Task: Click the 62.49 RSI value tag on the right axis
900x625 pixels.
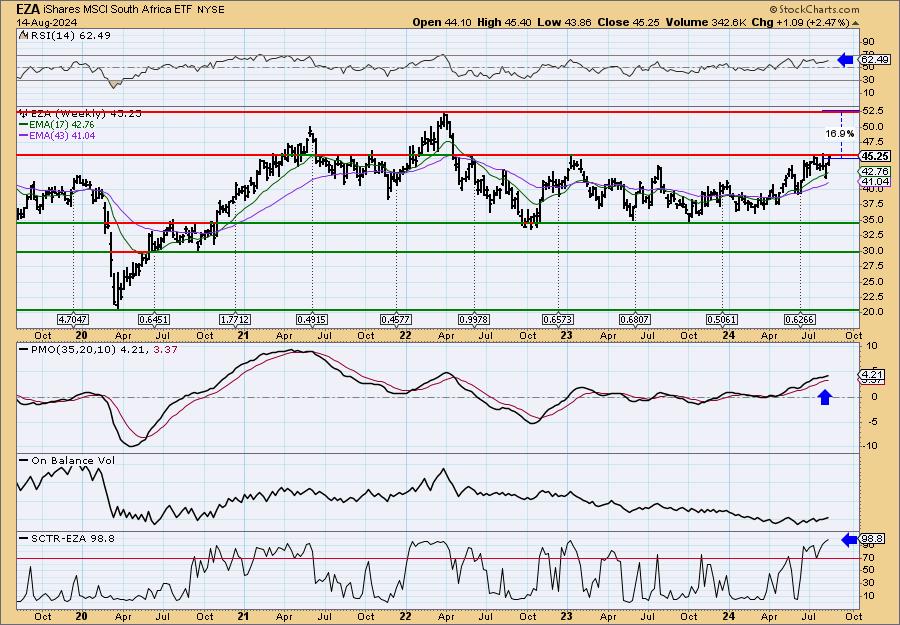Action: tap(875, 59)
